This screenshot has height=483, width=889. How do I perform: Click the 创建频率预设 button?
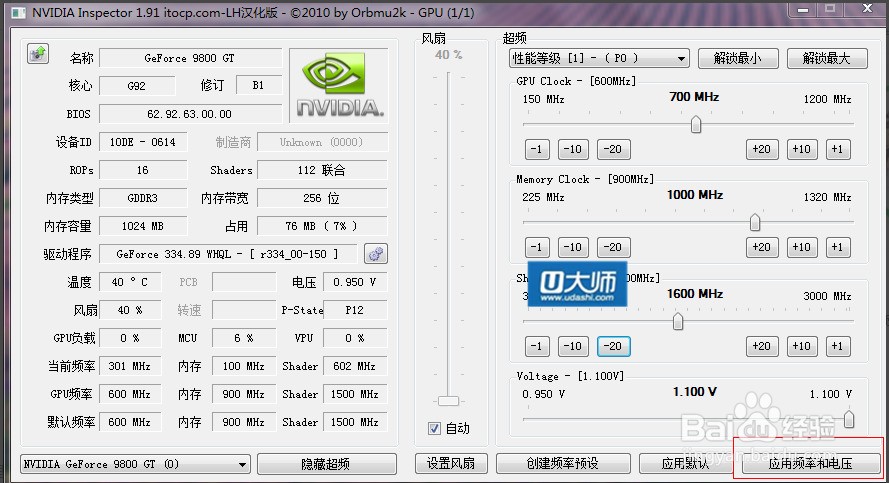point(562,464)
